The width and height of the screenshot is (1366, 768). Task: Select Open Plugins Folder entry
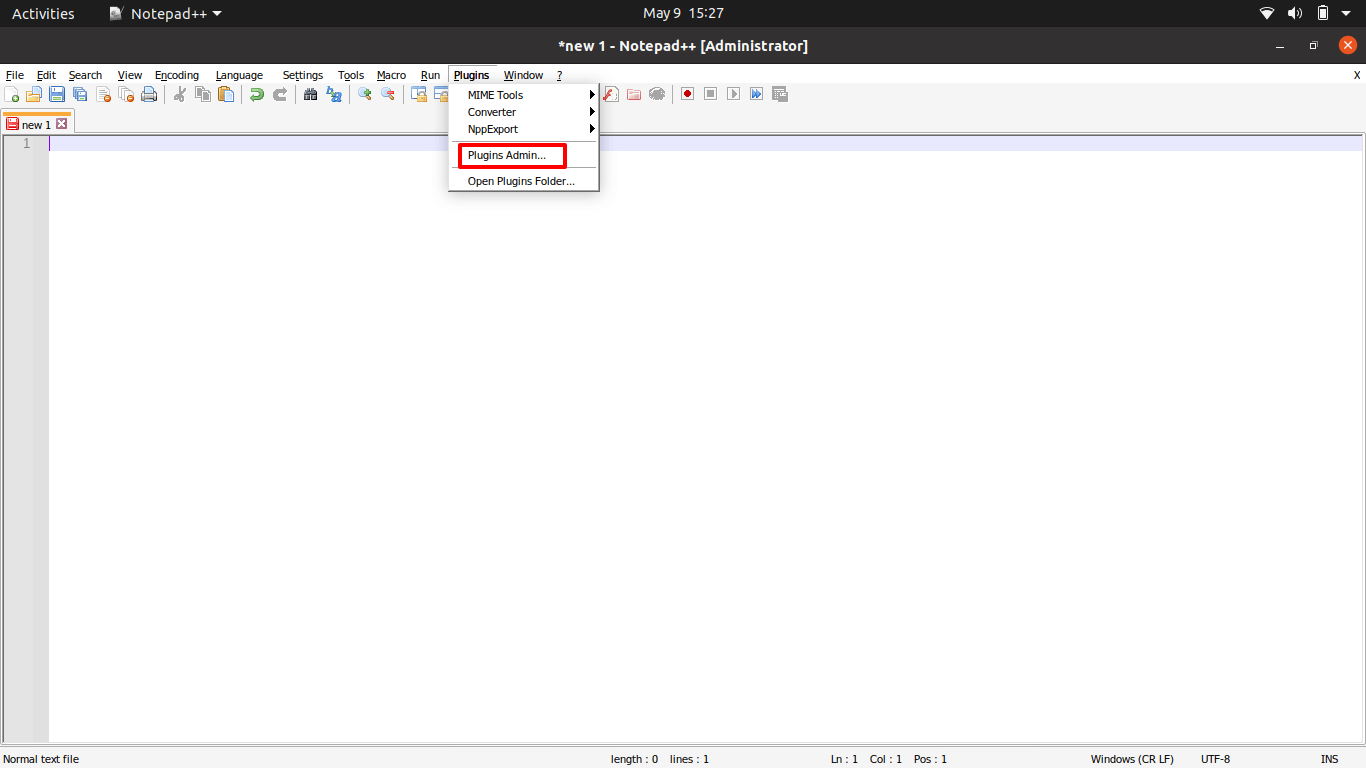[x=521, y=181]
